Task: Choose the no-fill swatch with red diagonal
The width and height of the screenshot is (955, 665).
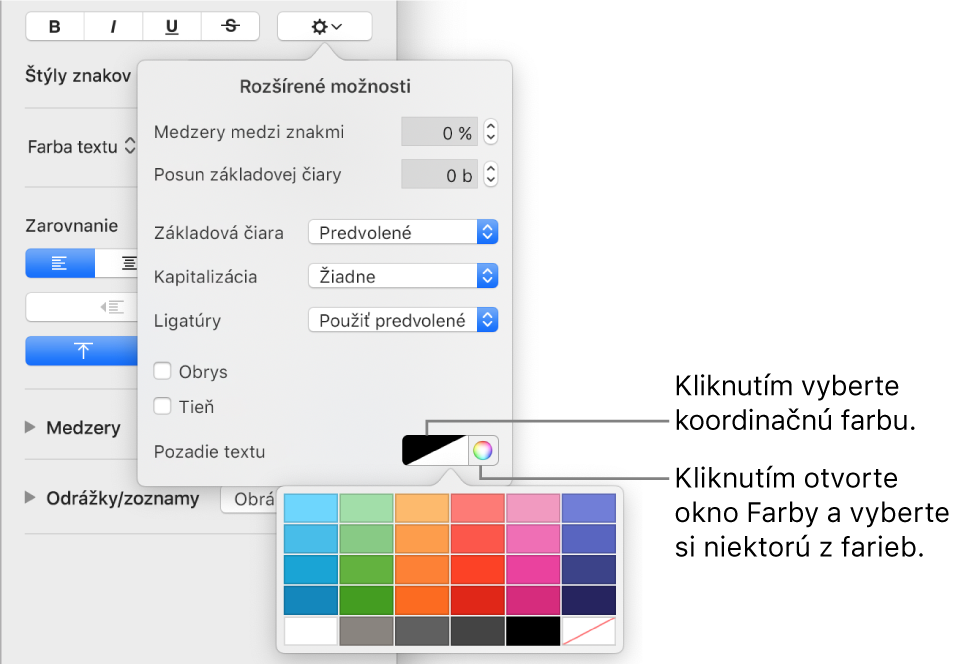Action: (x=589, y=631)
